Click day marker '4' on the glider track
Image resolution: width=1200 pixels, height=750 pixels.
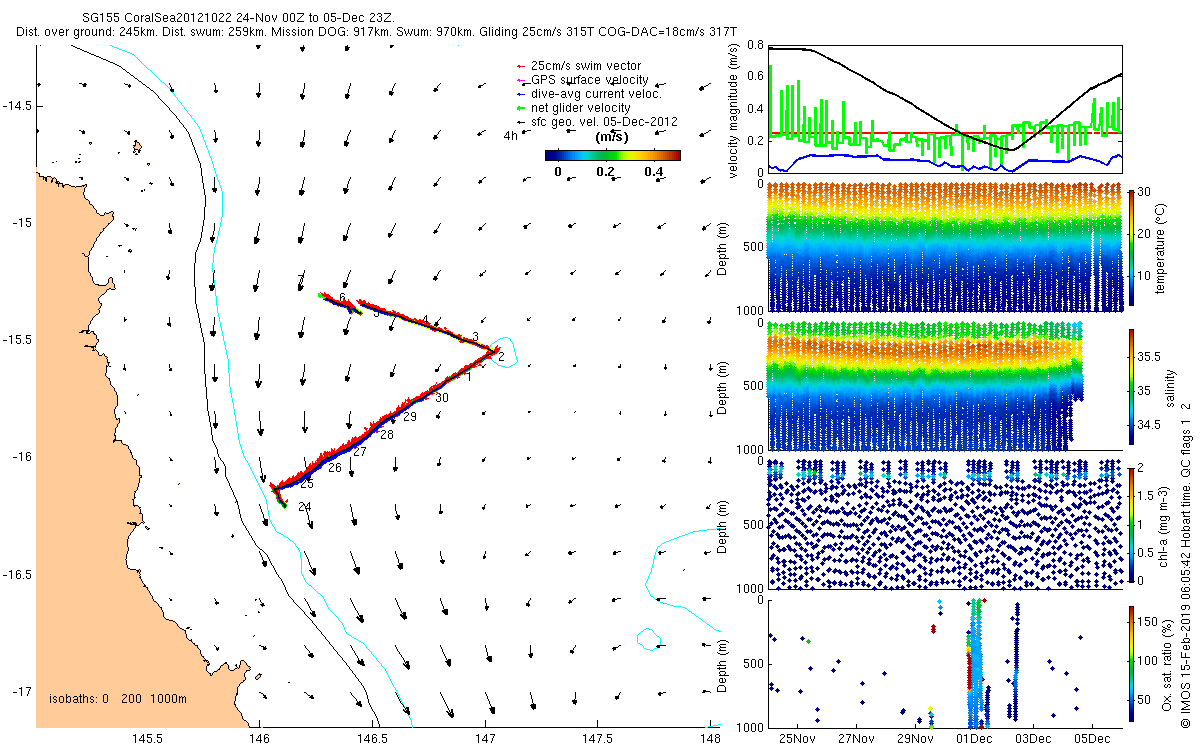point(425,320)
